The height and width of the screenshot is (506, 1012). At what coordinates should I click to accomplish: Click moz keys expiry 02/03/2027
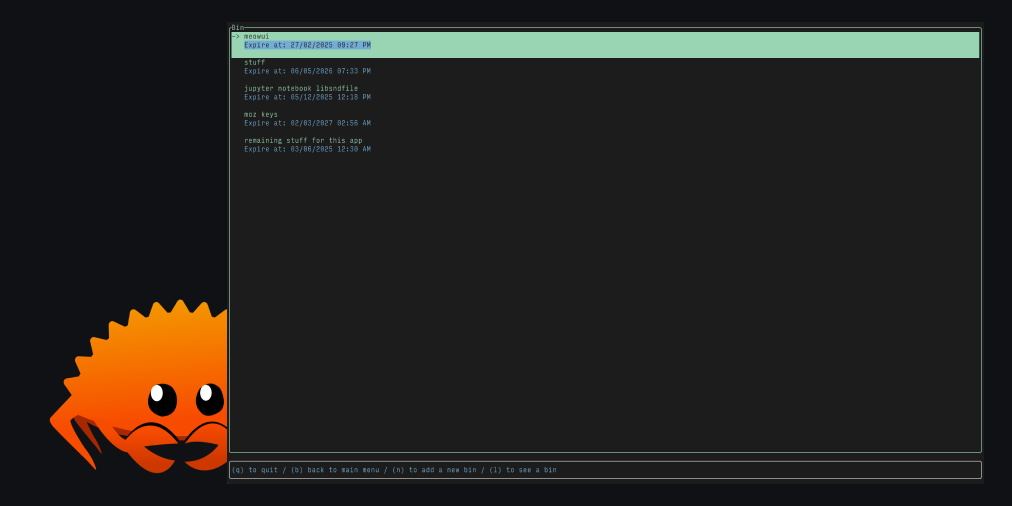point(307,123)
